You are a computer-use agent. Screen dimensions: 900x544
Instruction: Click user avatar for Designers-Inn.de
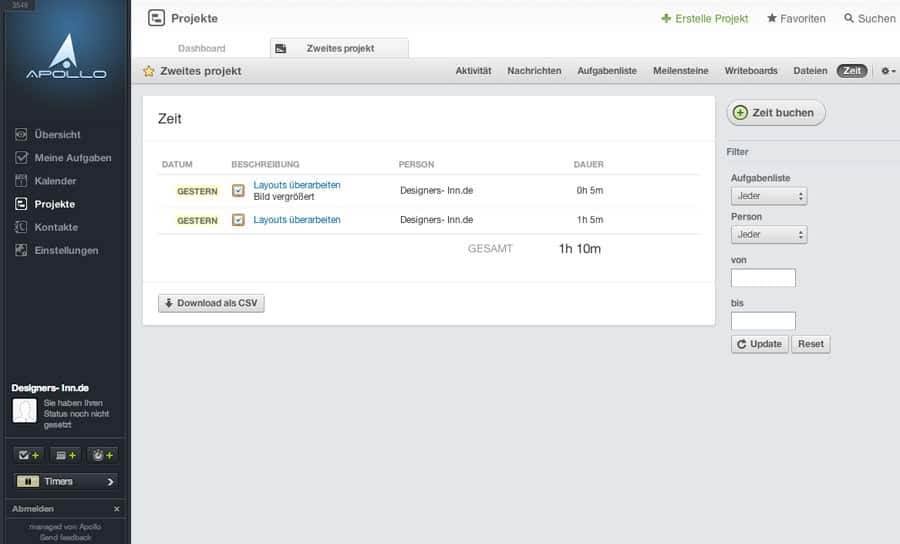coord(25,410)
